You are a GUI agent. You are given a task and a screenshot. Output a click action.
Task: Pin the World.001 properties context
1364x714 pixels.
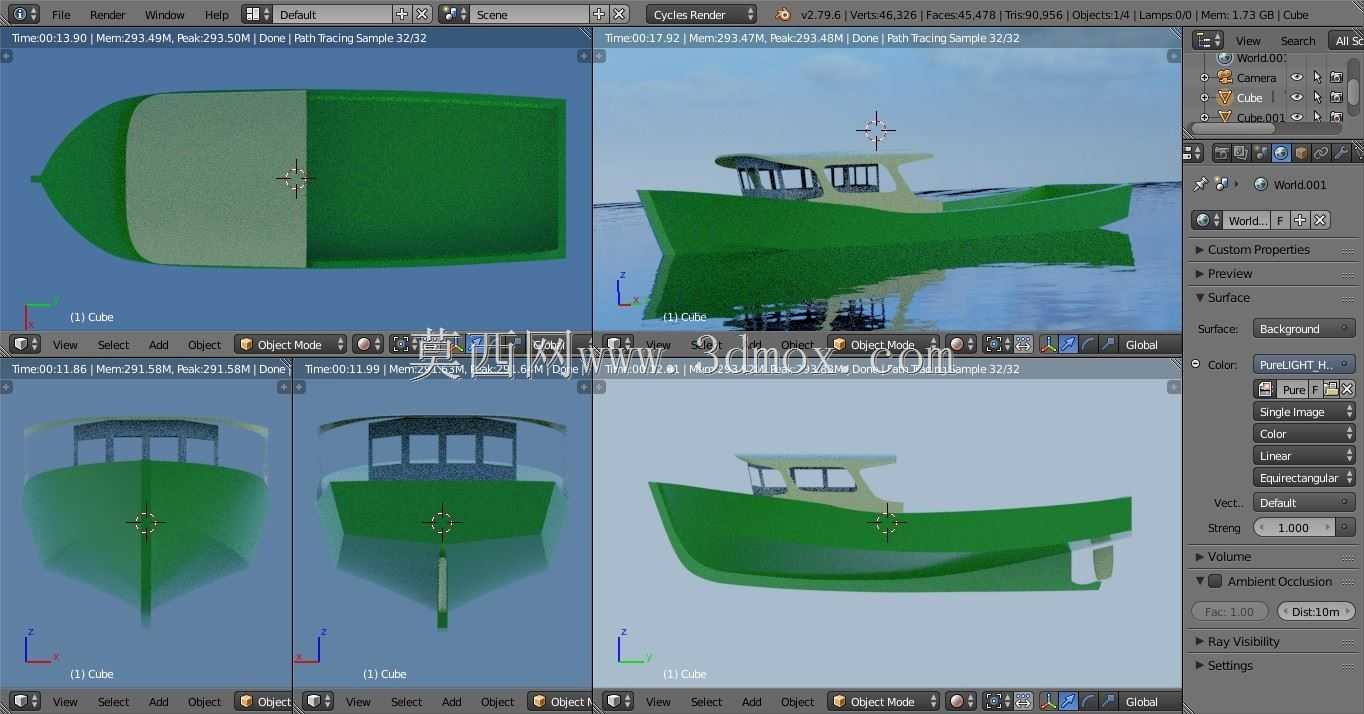(x=1200, y=184)
